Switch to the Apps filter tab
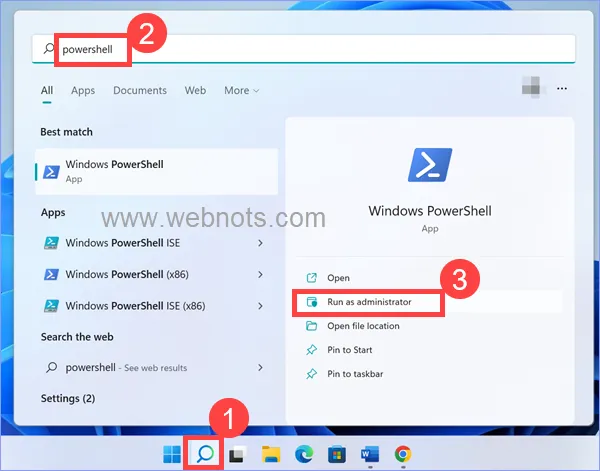The width and height of the screenshot is (600, 471). point(83,90)
